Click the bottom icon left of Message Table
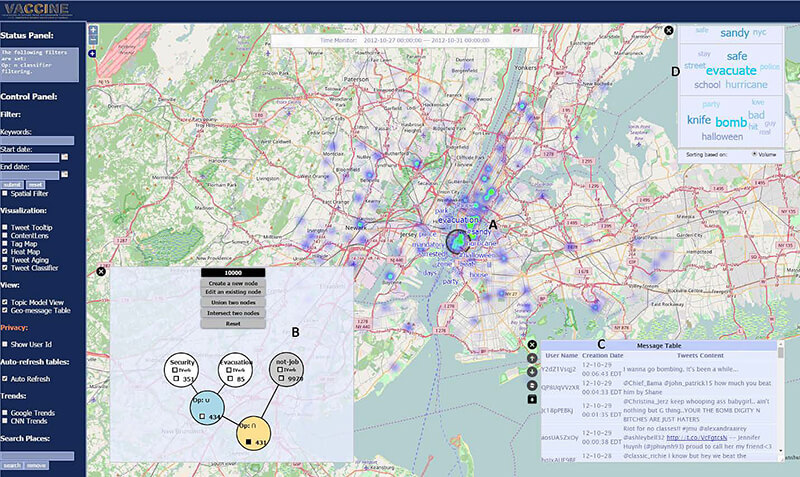Screen dimensions: 800x477 click(x=533, y=399)
